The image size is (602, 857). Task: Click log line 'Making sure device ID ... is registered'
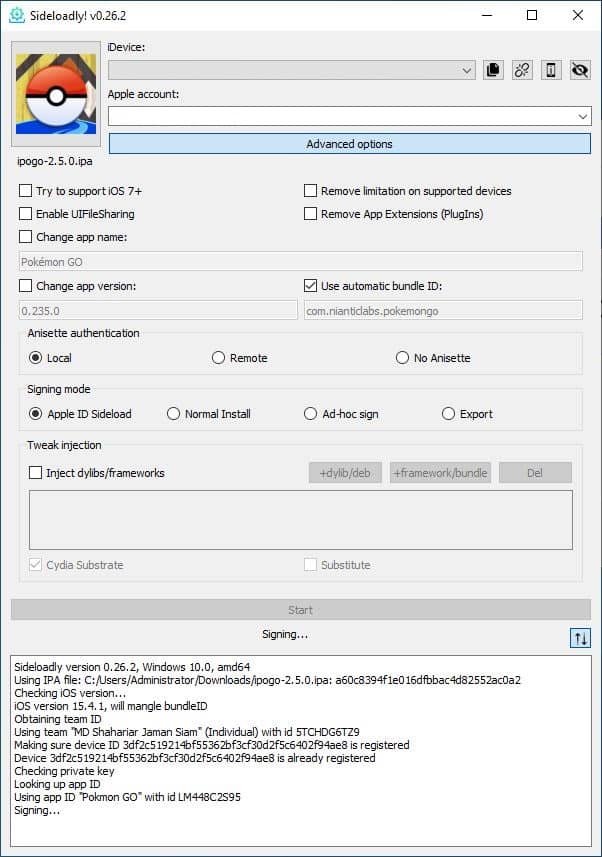tap(212, 746)
